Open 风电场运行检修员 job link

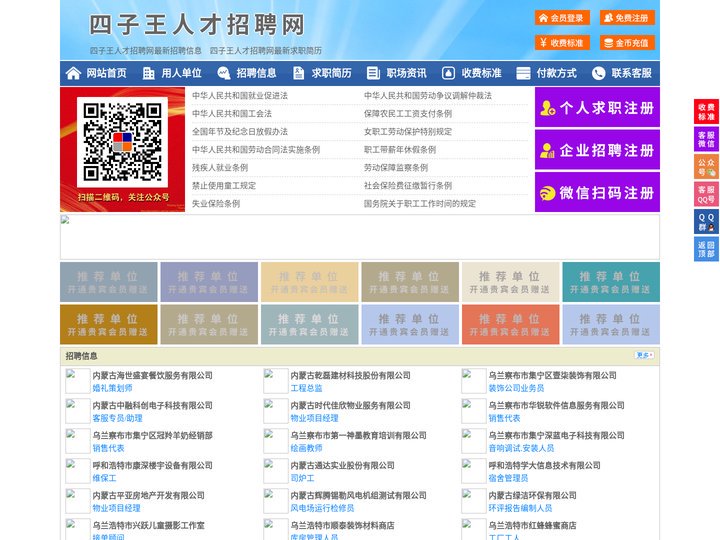(x=322, y=508)
